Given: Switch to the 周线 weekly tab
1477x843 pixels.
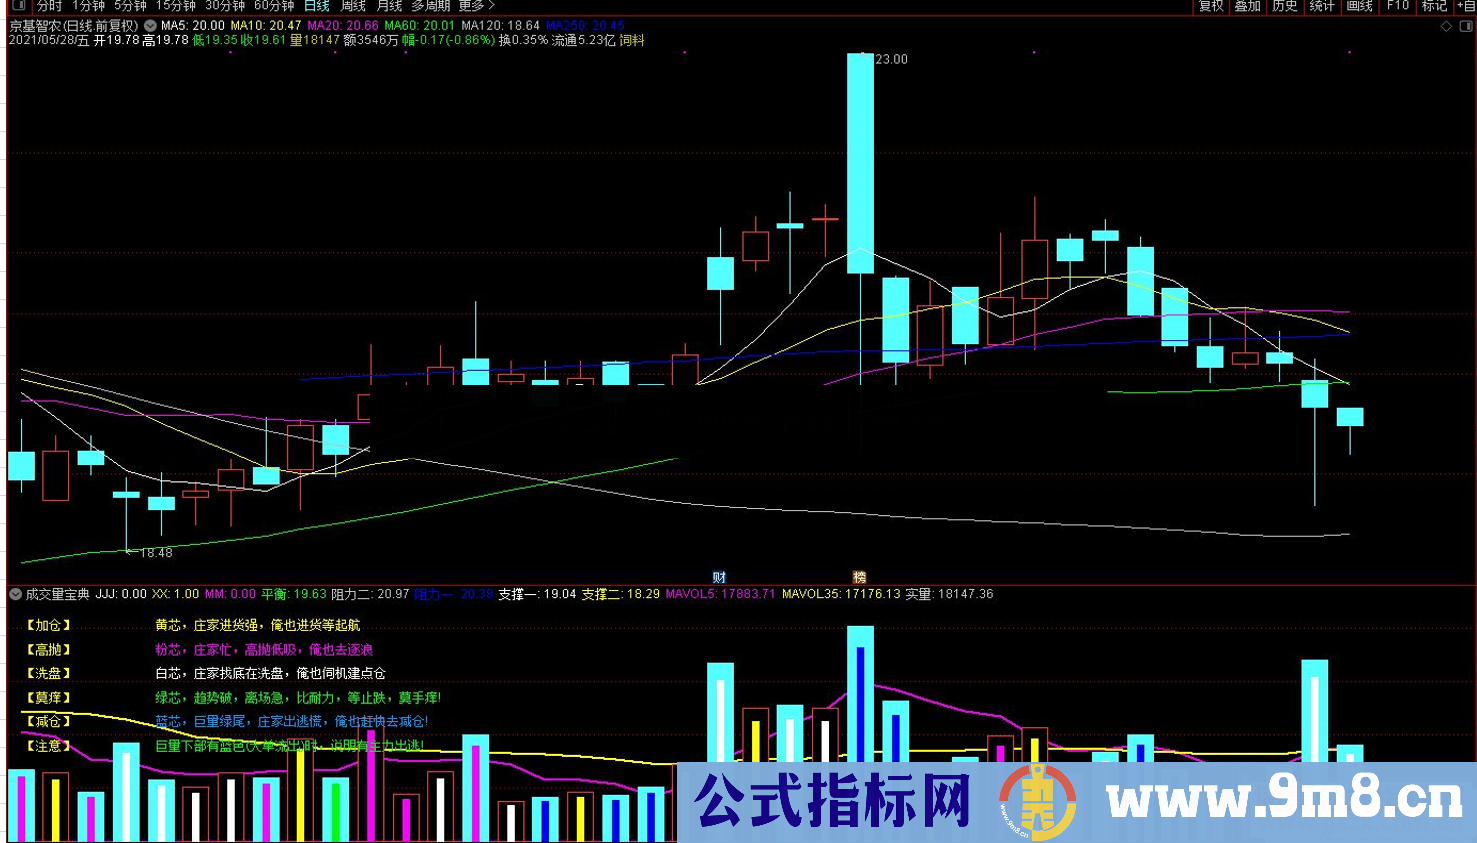Looking at the screenshot, I should coord(352,5).
